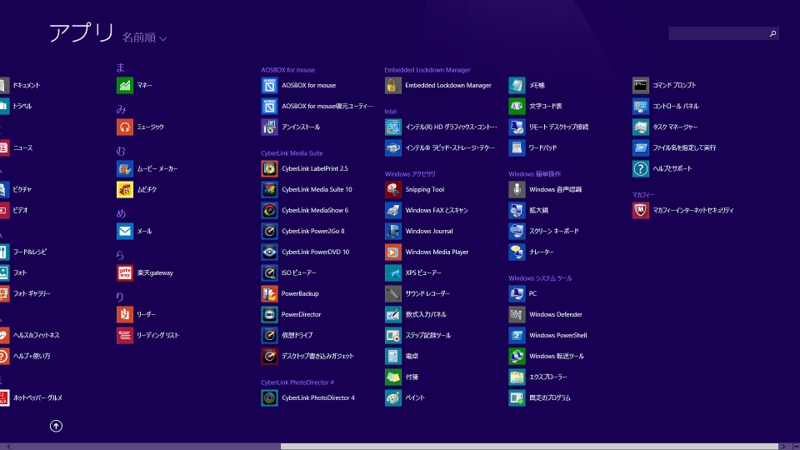Screen dimensions: 800x450
Task: Click the scrollbar left arrow
Action: click(8, 446)
